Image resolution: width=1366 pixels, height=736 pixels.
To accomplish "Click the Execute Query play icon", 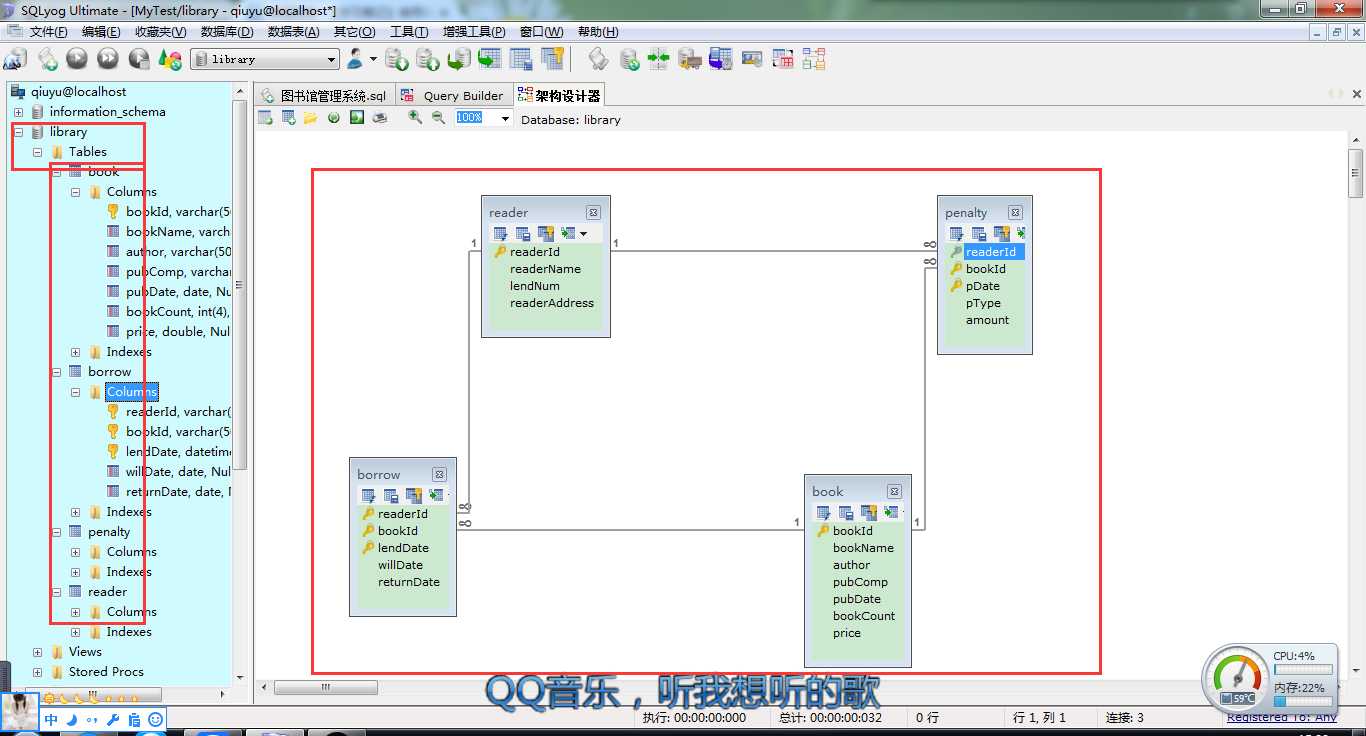I will (x=77, y=59).
